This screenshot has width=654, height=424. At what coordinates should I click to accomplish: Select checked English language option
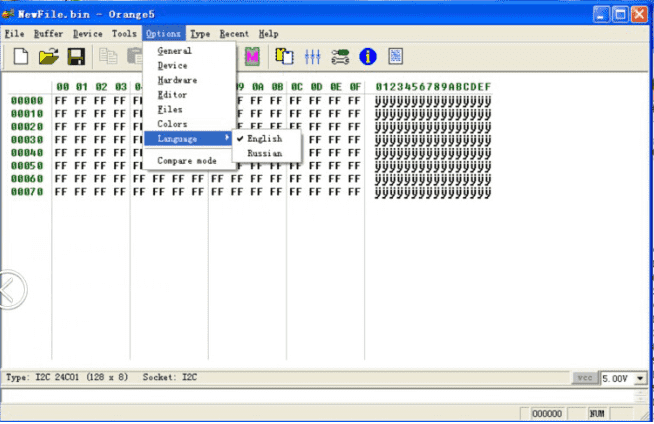click(x=266, y=138)
